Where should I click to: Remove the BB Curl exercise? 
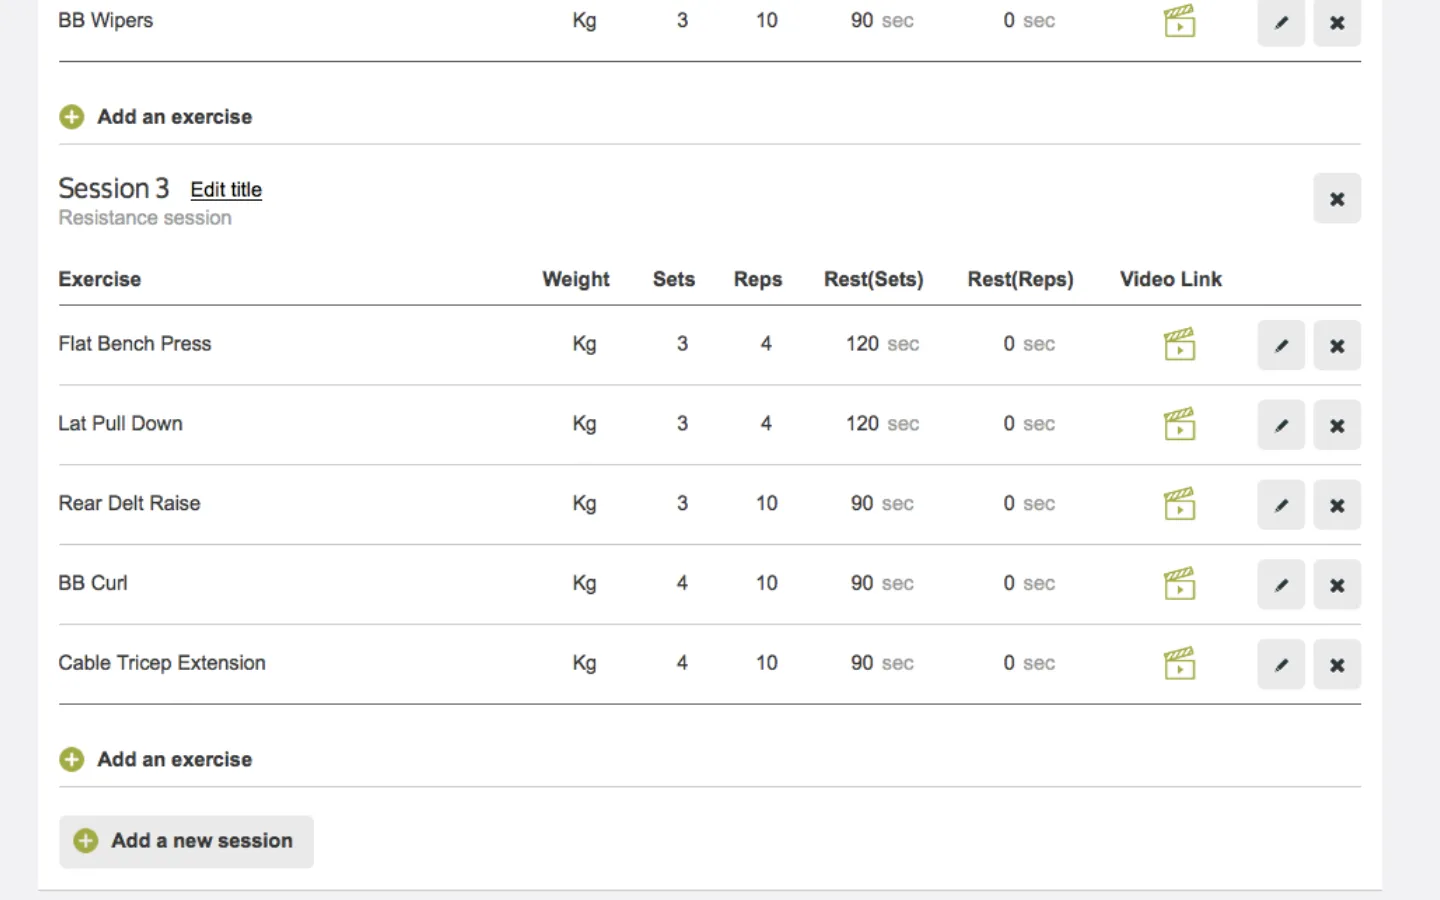[1337, 585]
